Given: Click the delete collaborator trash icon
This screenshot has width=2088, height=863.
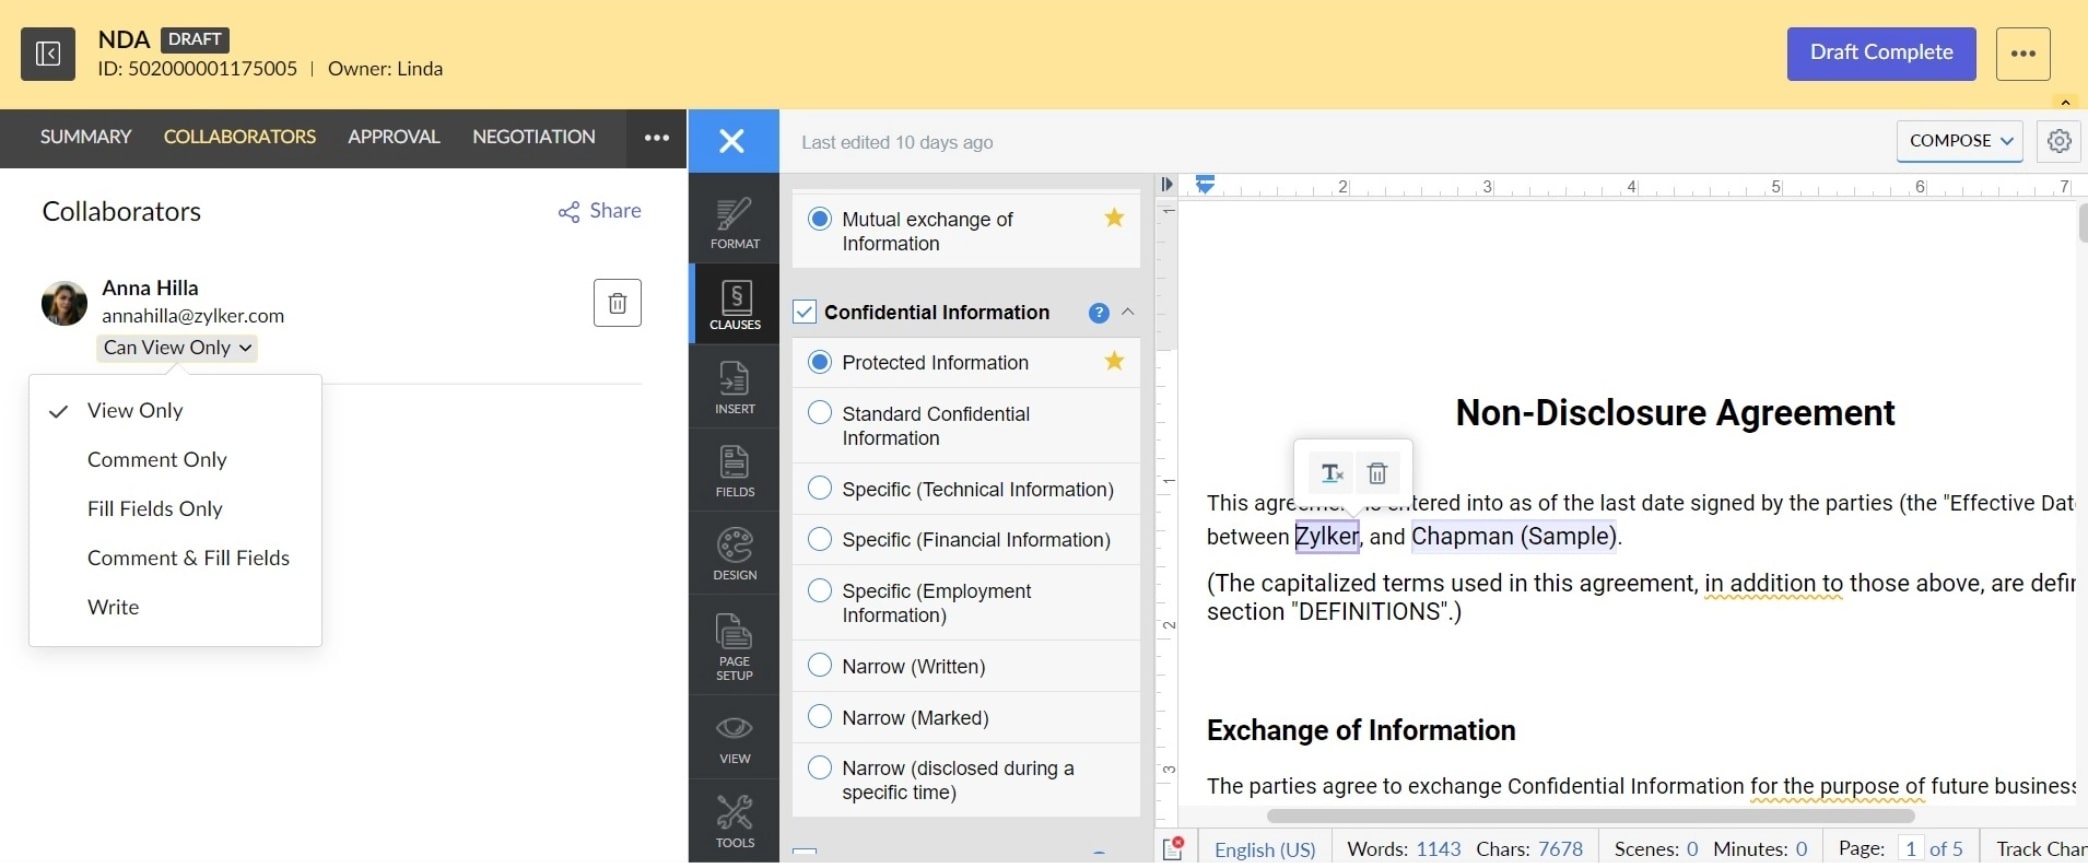Looking at the screenshot, I should coord(617,303).
